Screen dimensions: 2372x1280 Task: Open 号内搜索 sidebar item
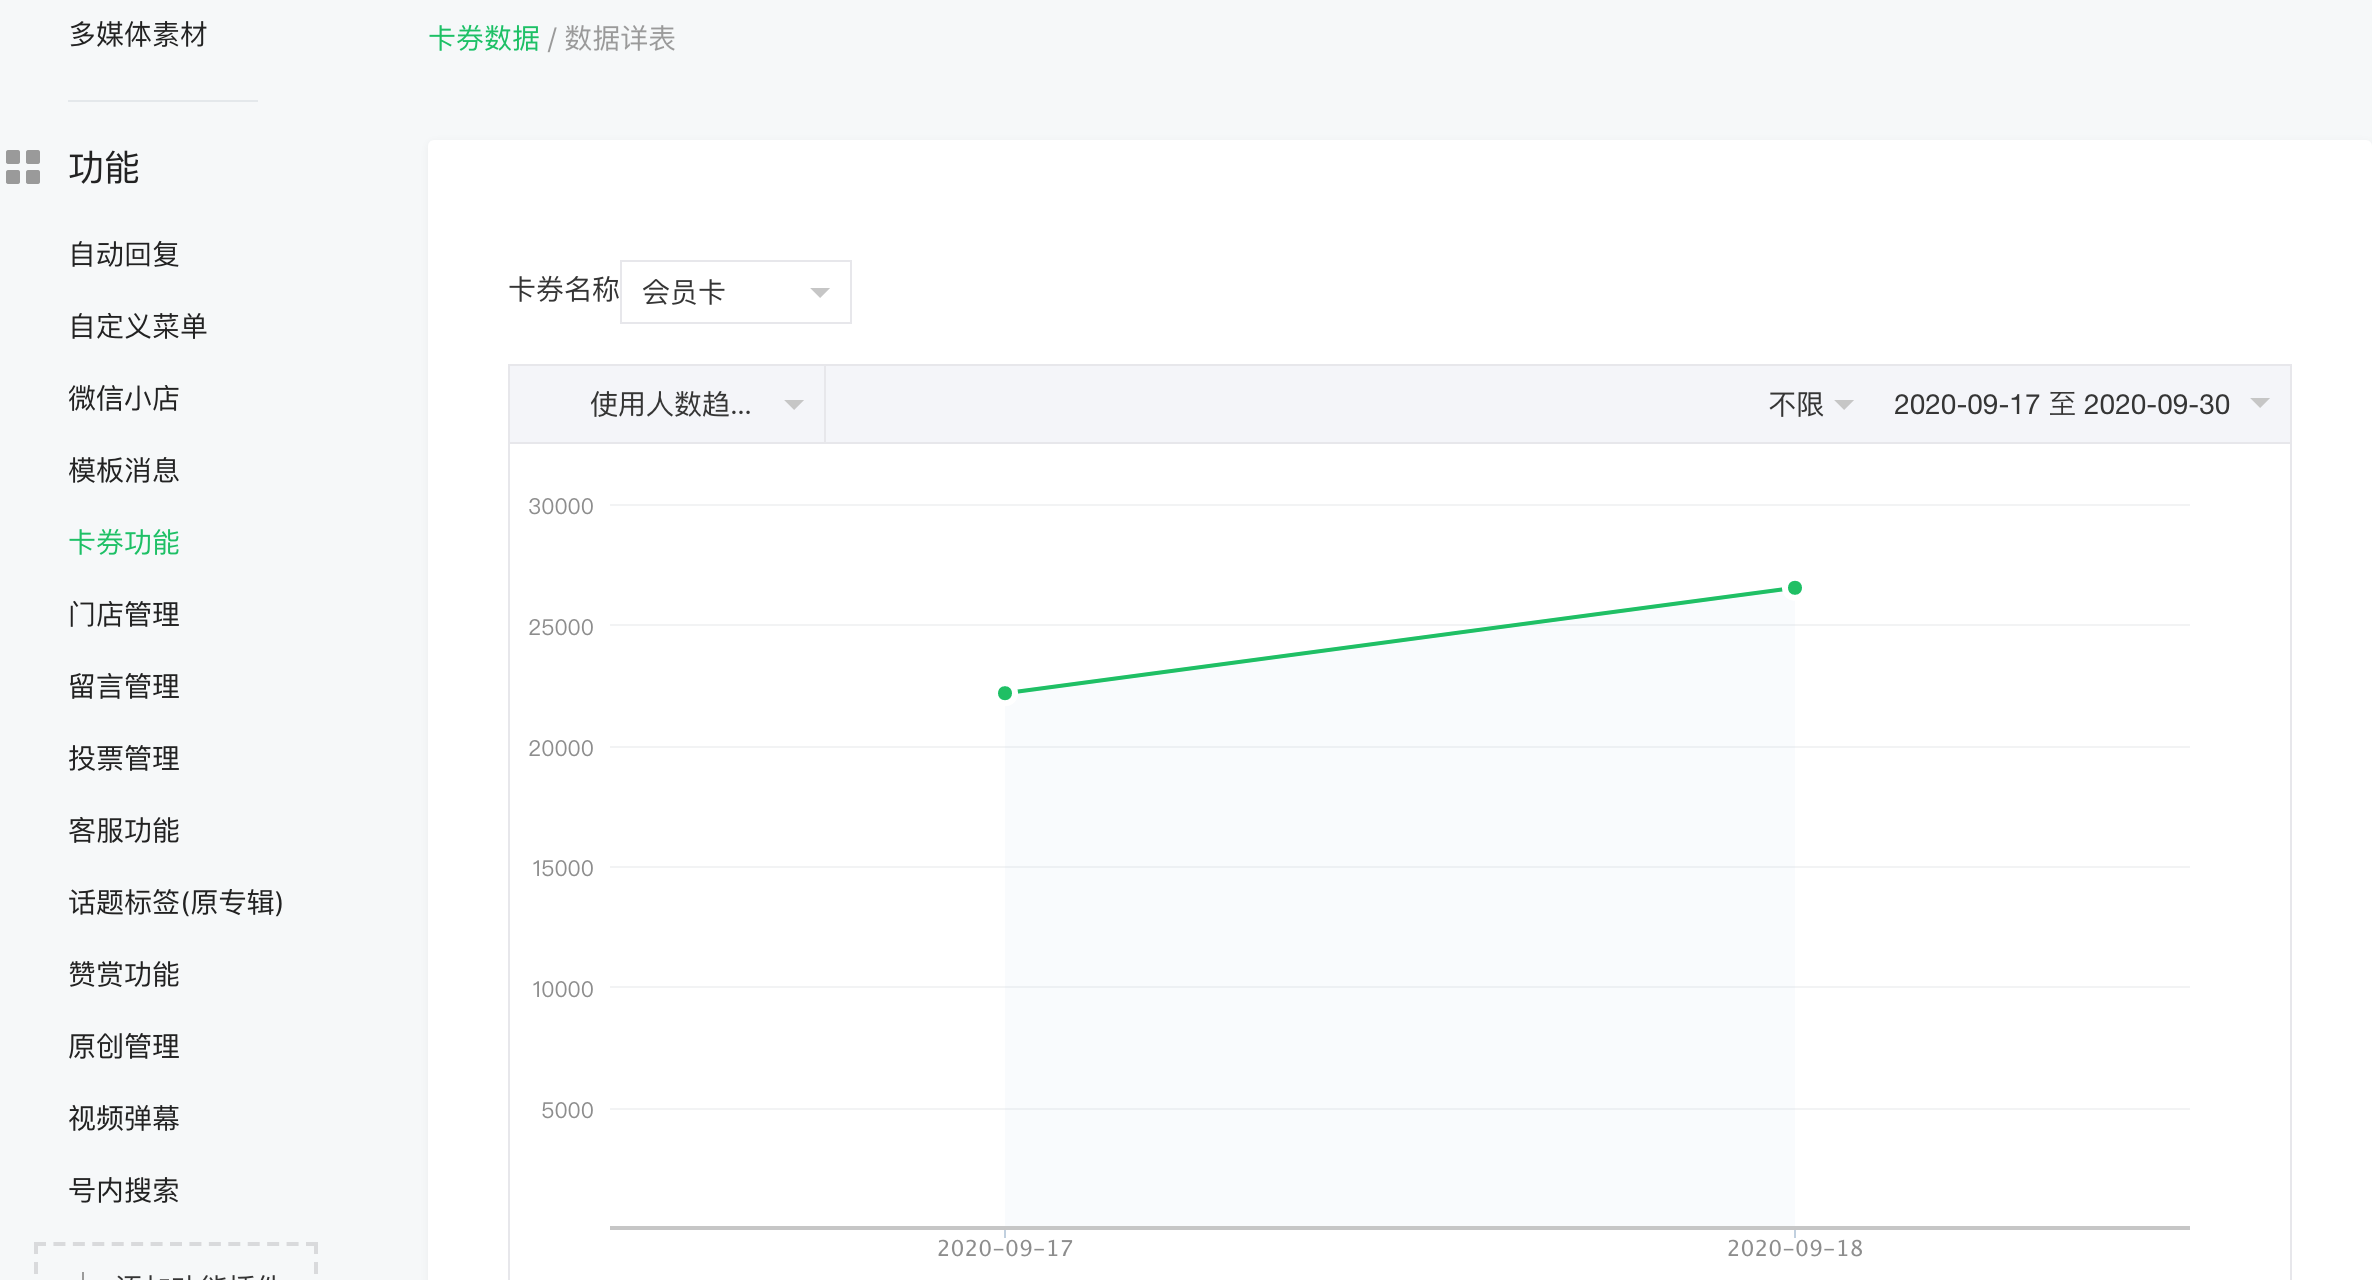tap(124, 1190)
